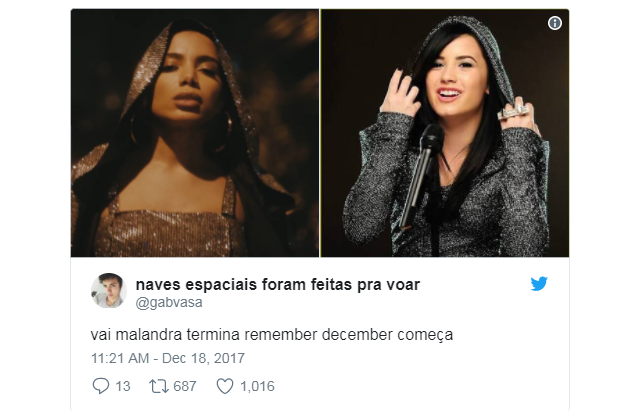Open the info icon on the image
Image resolution: width=642 pixels, height=411 pixels.
pyautogui.click(x=555, y=23)
